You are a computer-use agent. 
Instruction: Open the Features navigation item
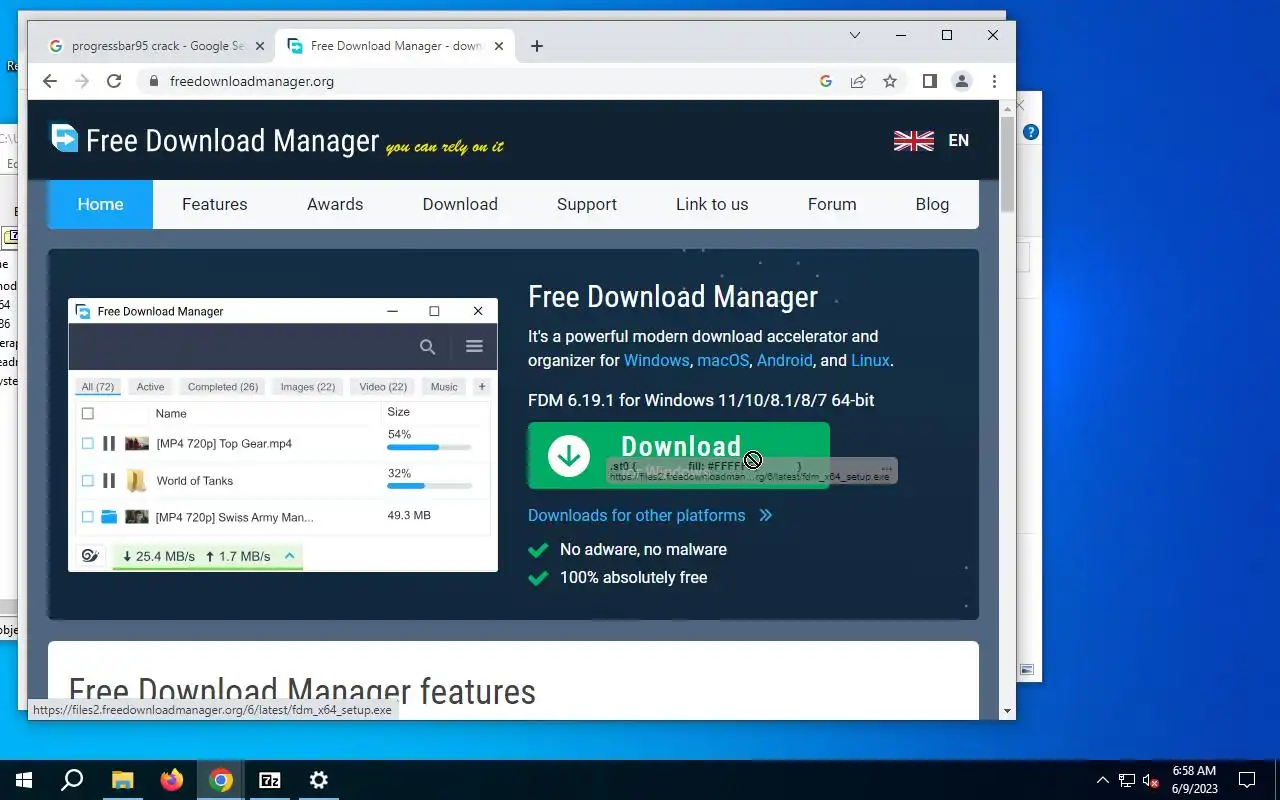pos(214,204)
